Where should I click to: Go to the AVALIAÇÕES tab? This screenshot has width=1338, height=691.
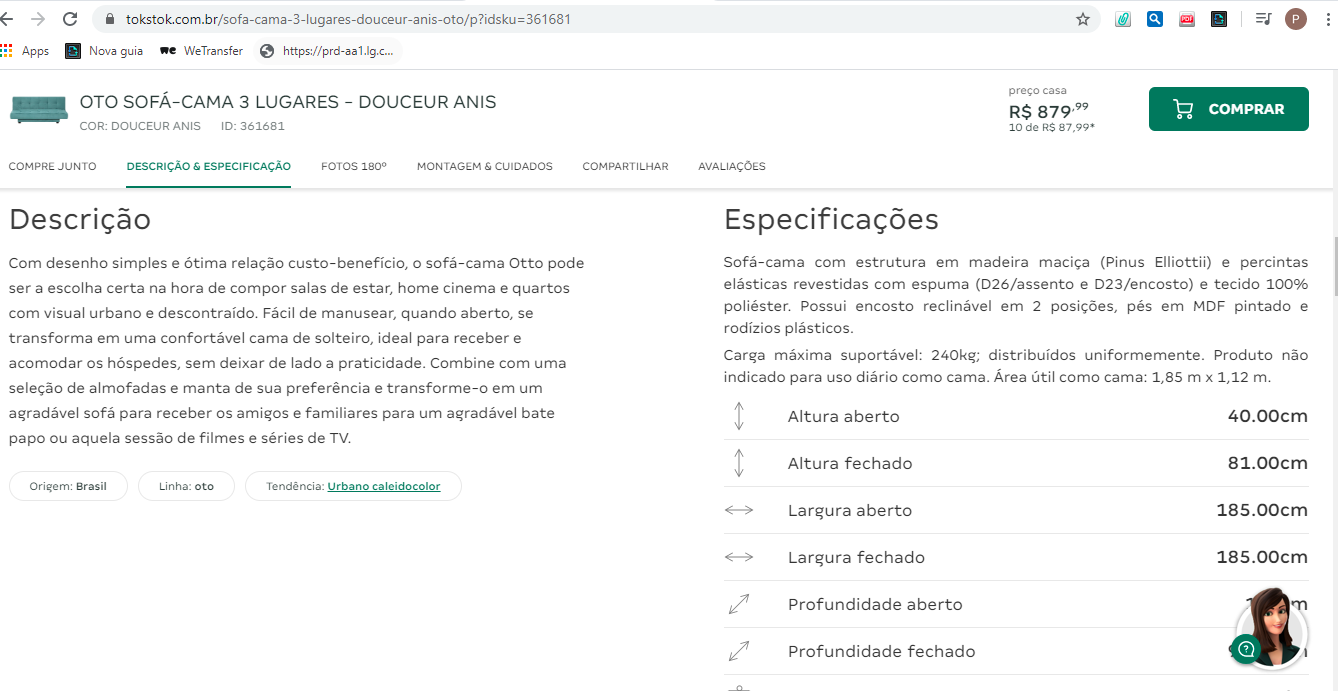pyautogui.click(x=732, y=166)
